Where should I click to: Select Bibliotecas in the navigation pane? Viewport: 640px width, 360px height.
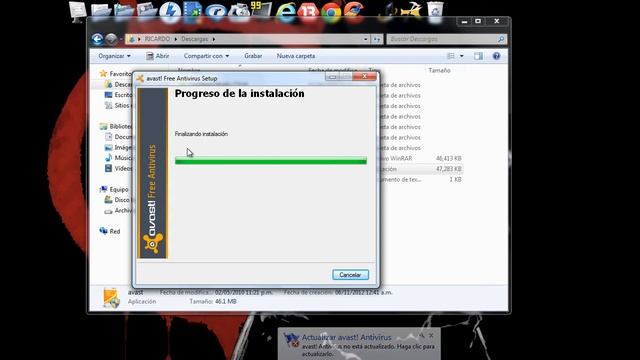[116, 127]
